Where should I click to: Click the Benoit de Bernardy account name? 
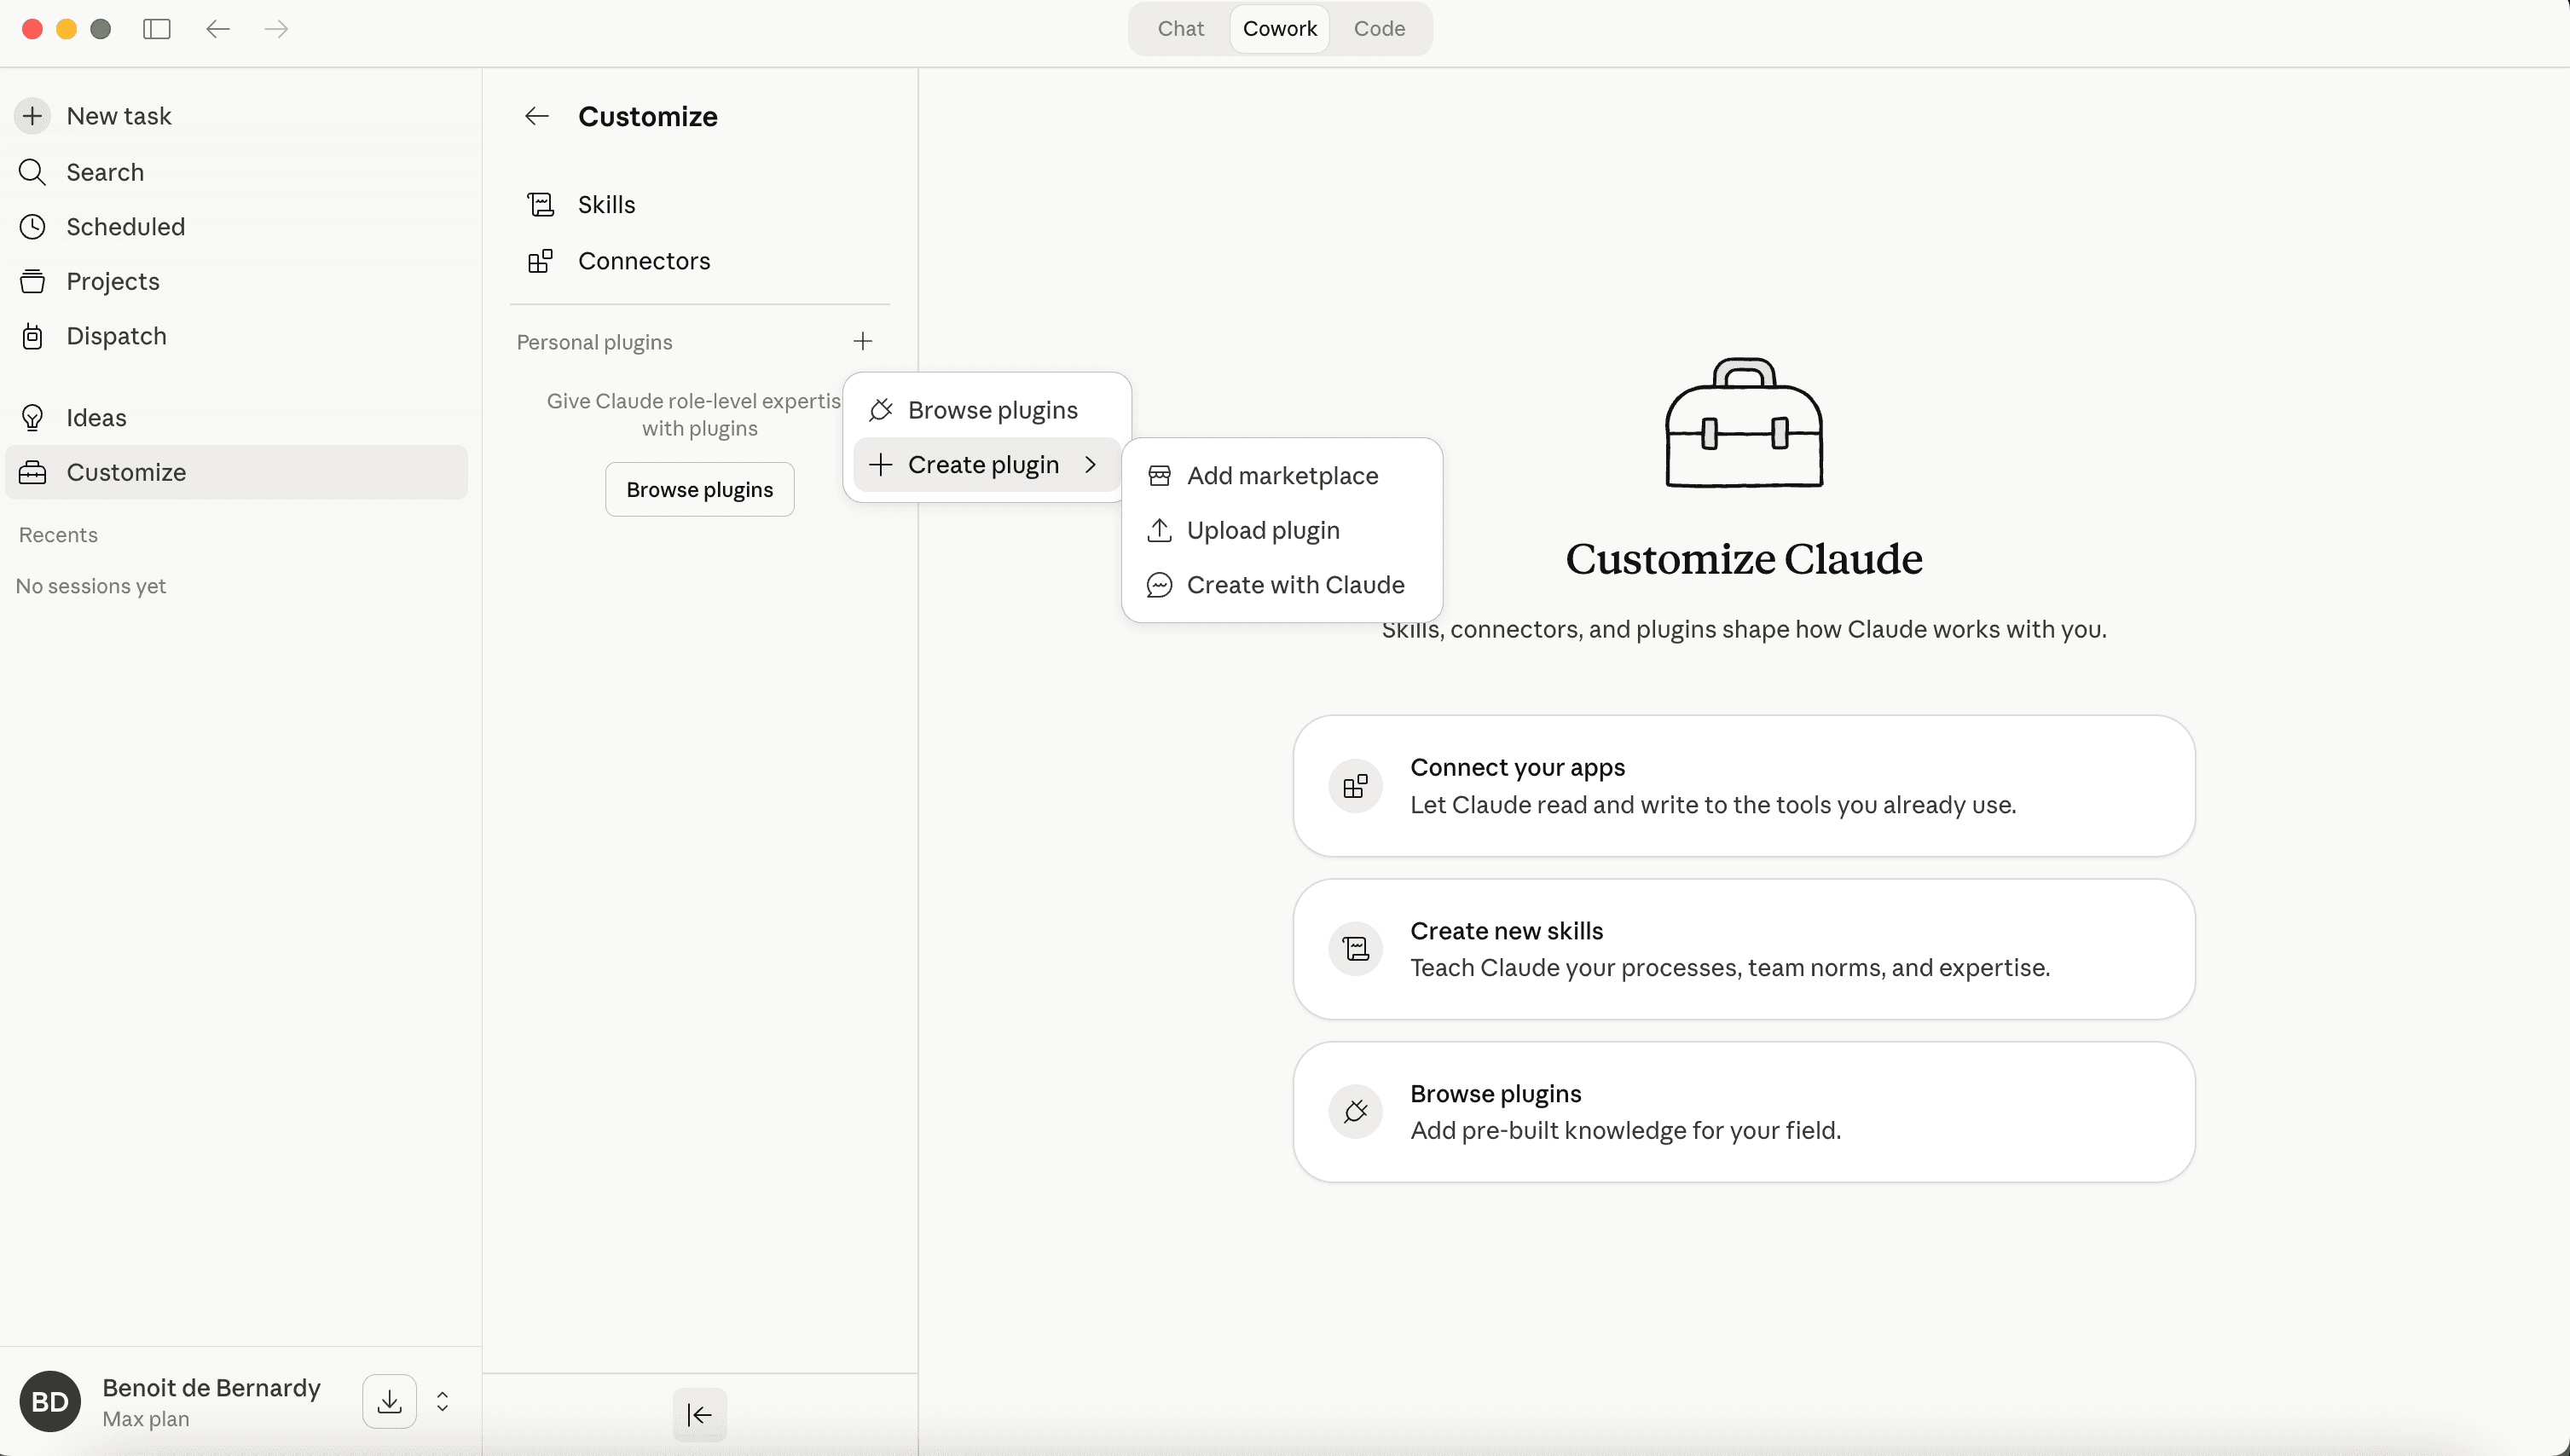tap(211, 1388)
